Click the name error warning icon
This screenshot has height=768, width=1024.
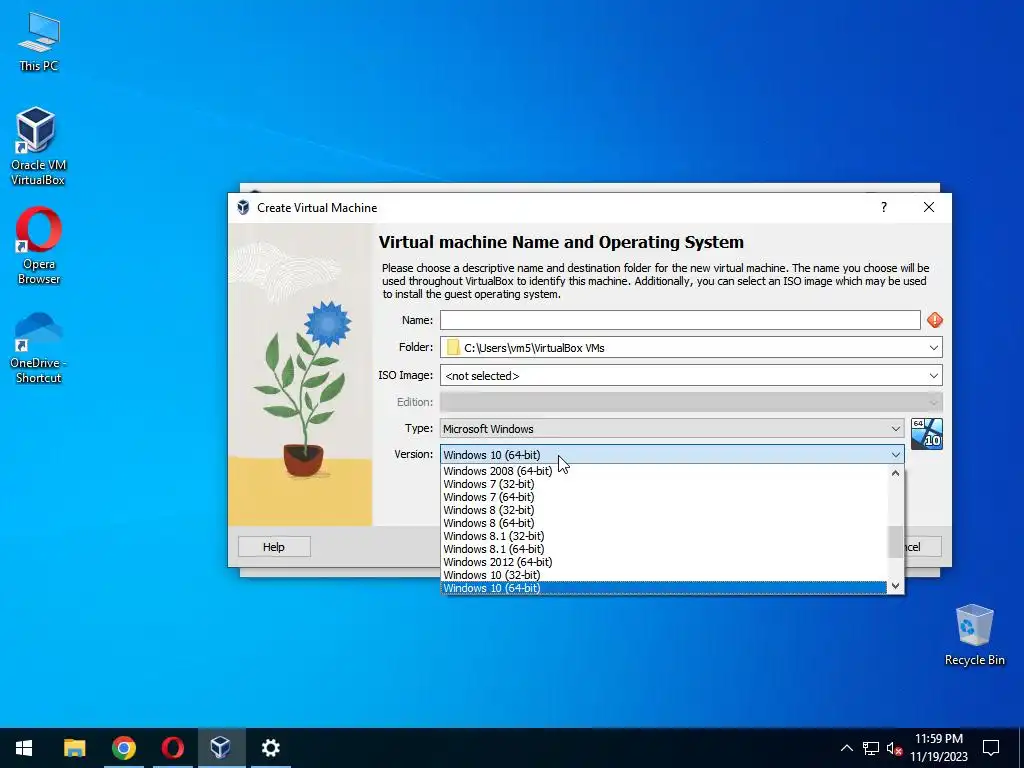tap(935, 320)
